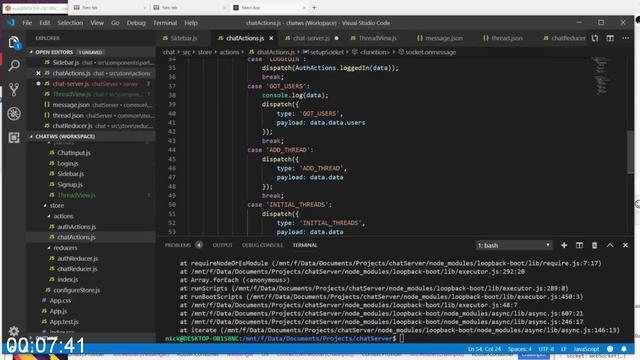Click the code minimap

pos(601,76)
